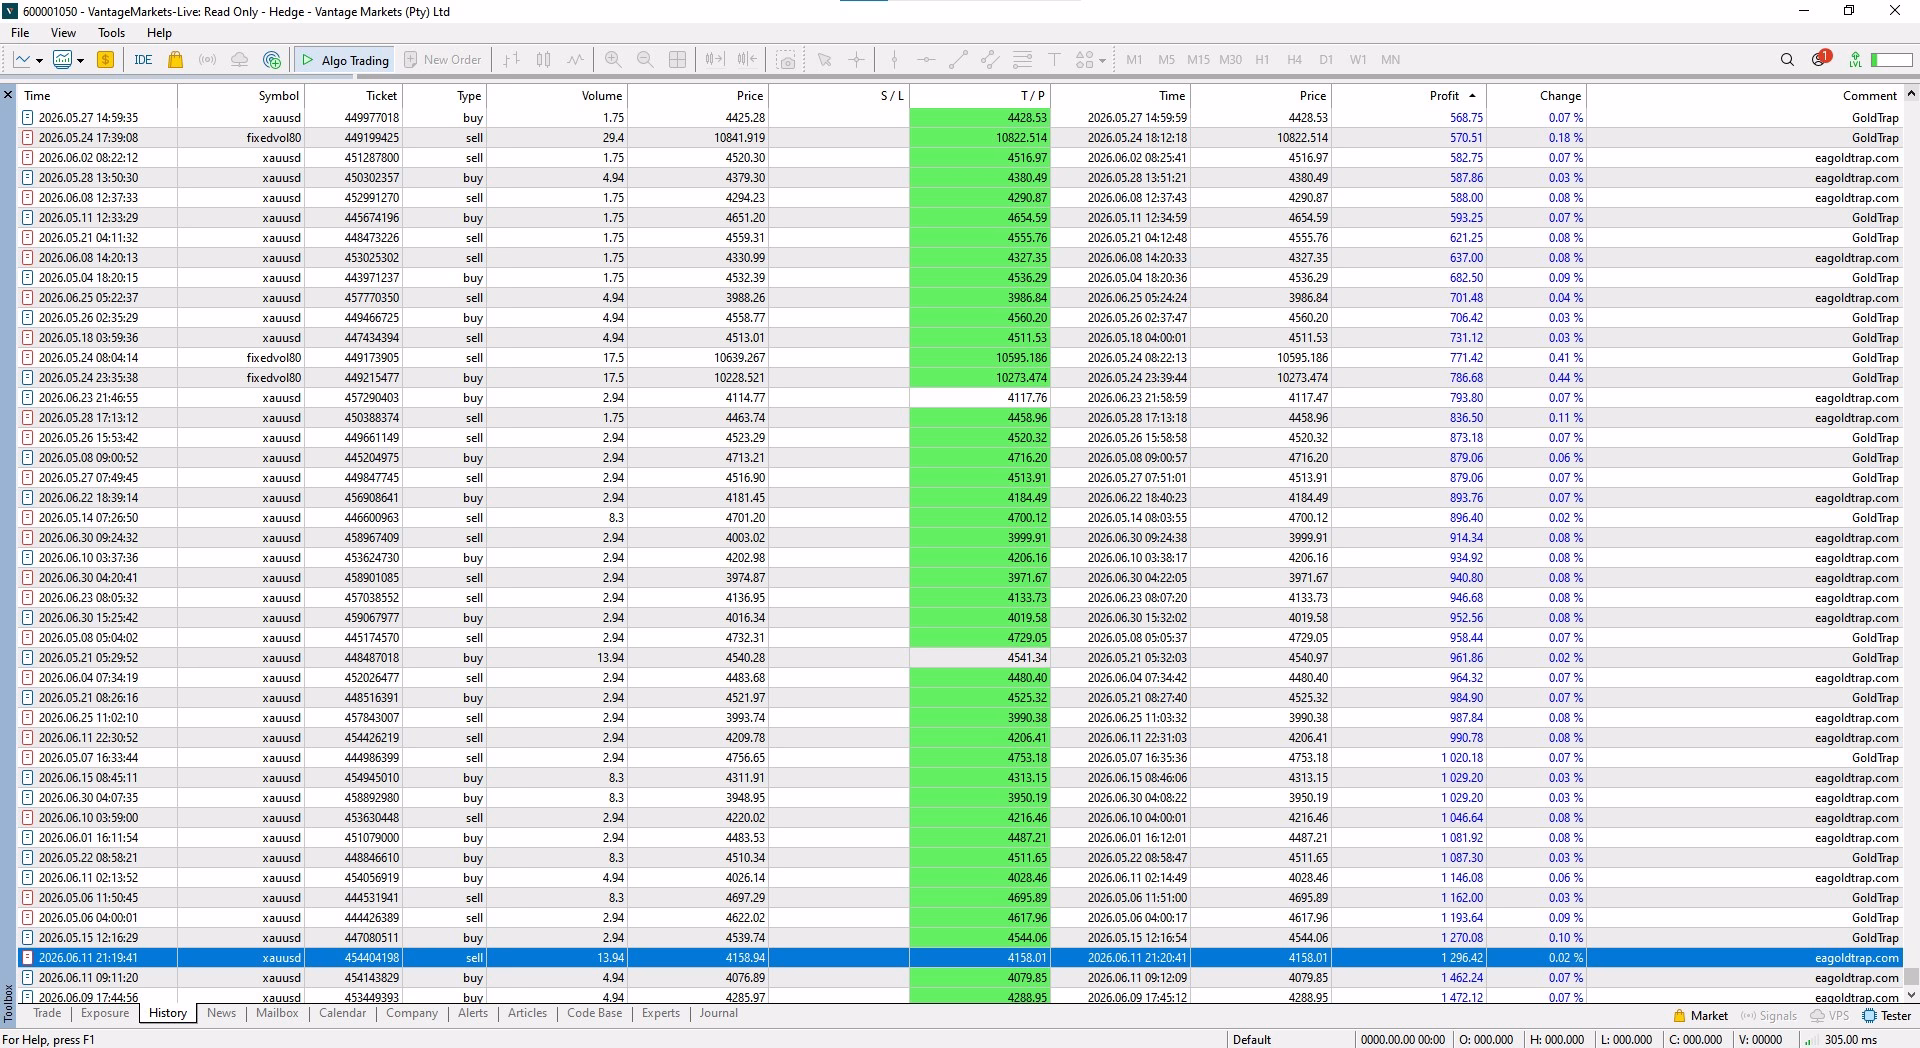Screen dimensions: 1920x1048
Task: Open the Help menu
Action: tap(159, 33)
